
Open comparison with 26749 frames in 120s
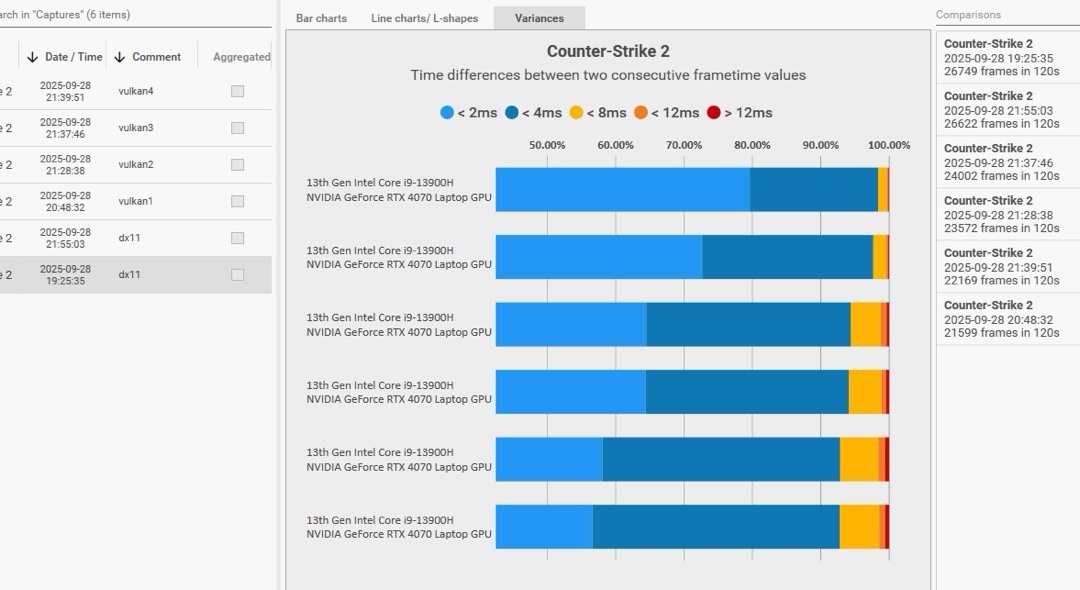(x=1008, y=58)
